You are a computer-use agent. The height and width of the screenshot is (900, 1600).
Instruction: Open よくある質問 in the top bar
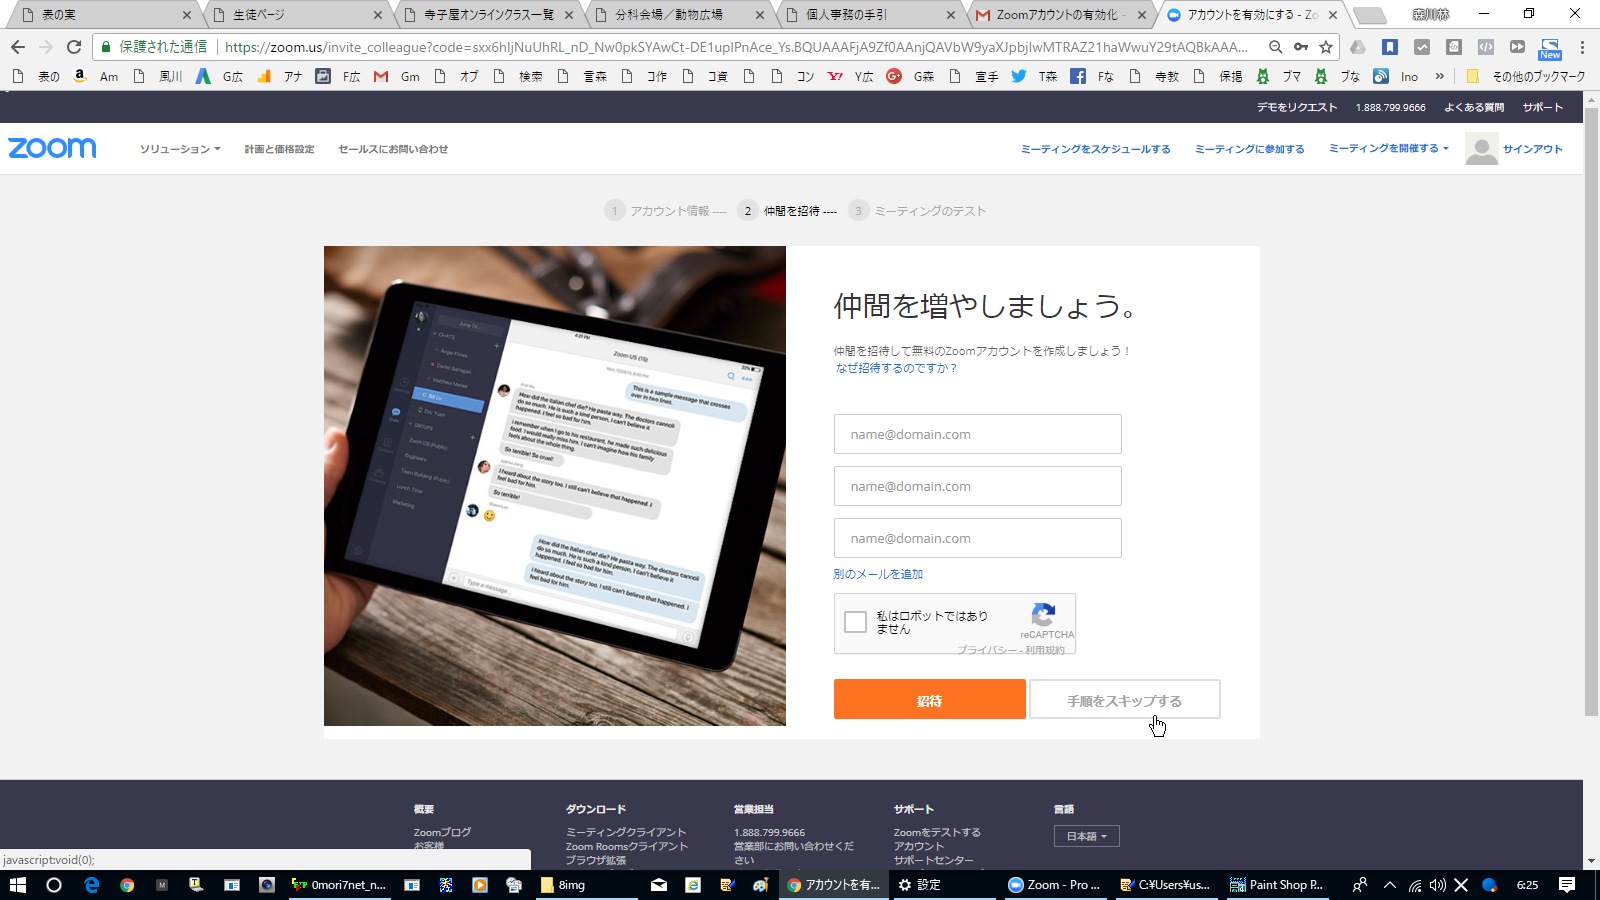1474,107
